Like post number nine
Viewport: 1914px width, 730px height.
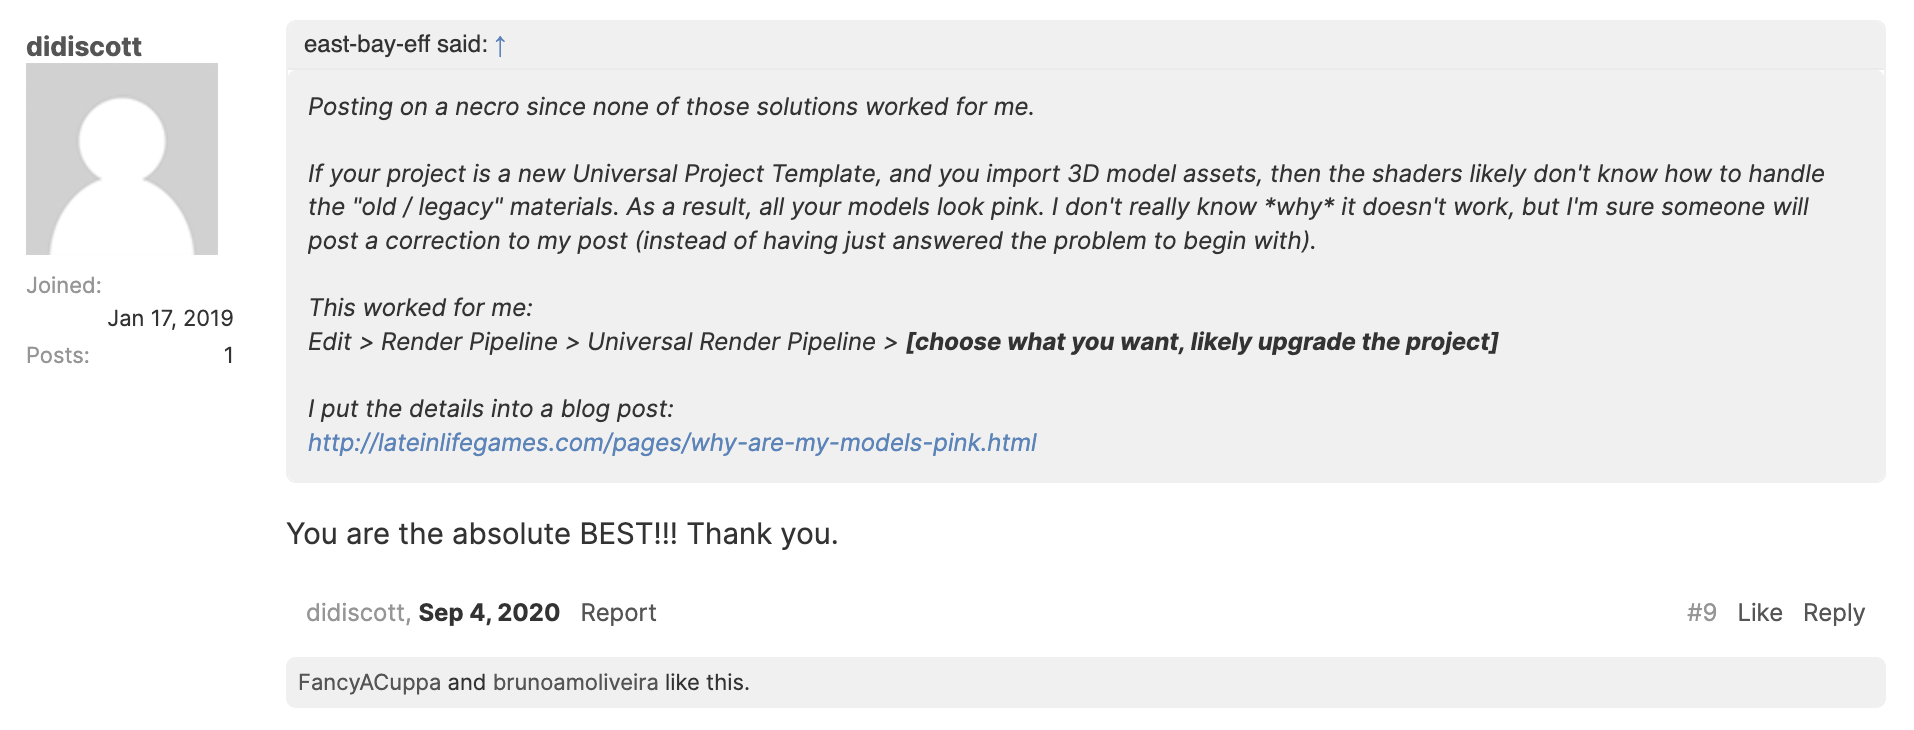[x=1759, y=612]
